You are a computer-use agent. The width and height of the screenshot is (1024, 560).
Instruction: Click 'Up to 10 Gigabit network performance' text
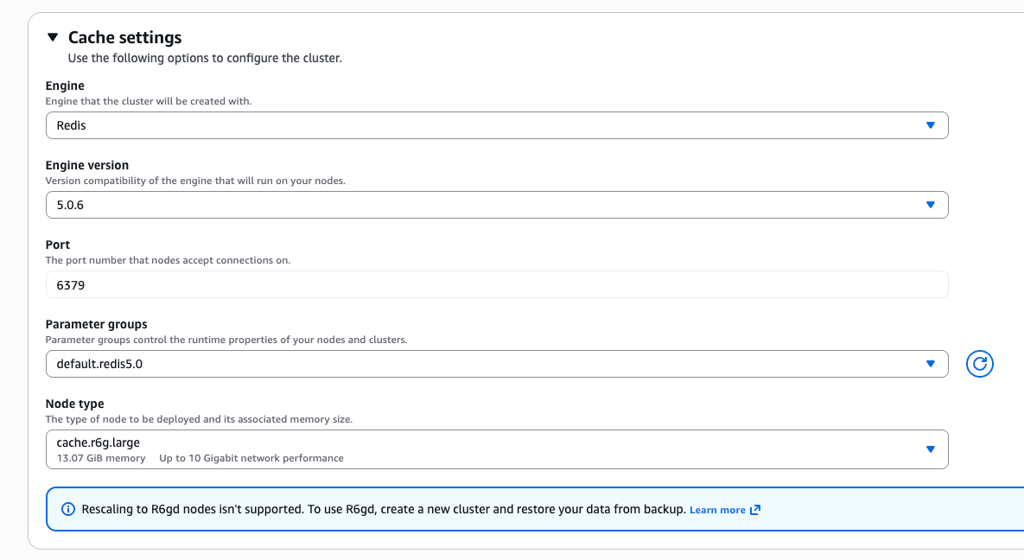251,458
